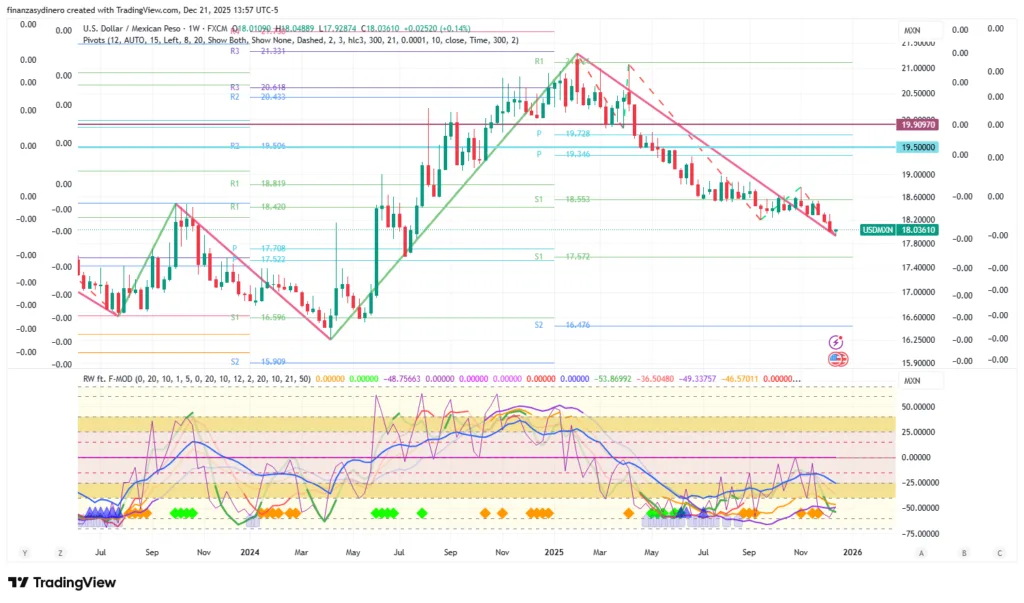Open MXN selector in the indicator pane

(x=911, y=381)
